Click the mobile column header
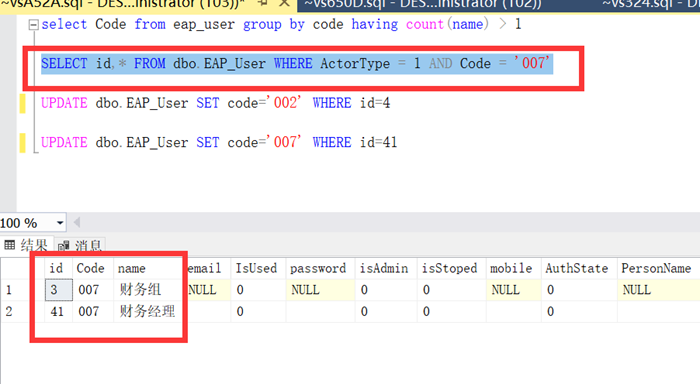Screen dimensions: 700x384 pyautogui.click(x=513, y=268)
